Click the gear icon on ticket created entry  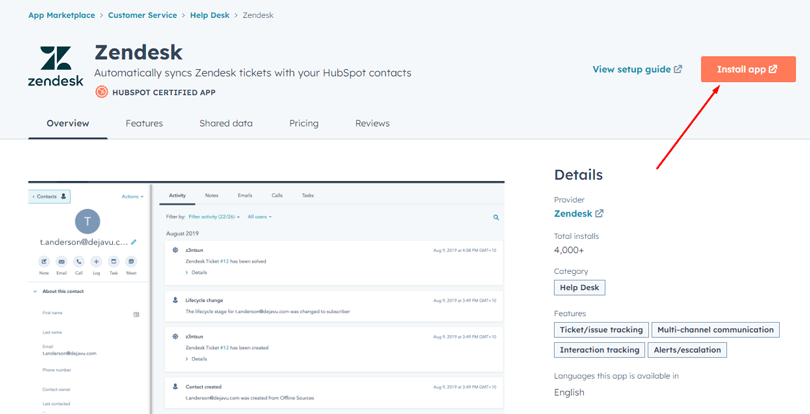pos(175,336)
